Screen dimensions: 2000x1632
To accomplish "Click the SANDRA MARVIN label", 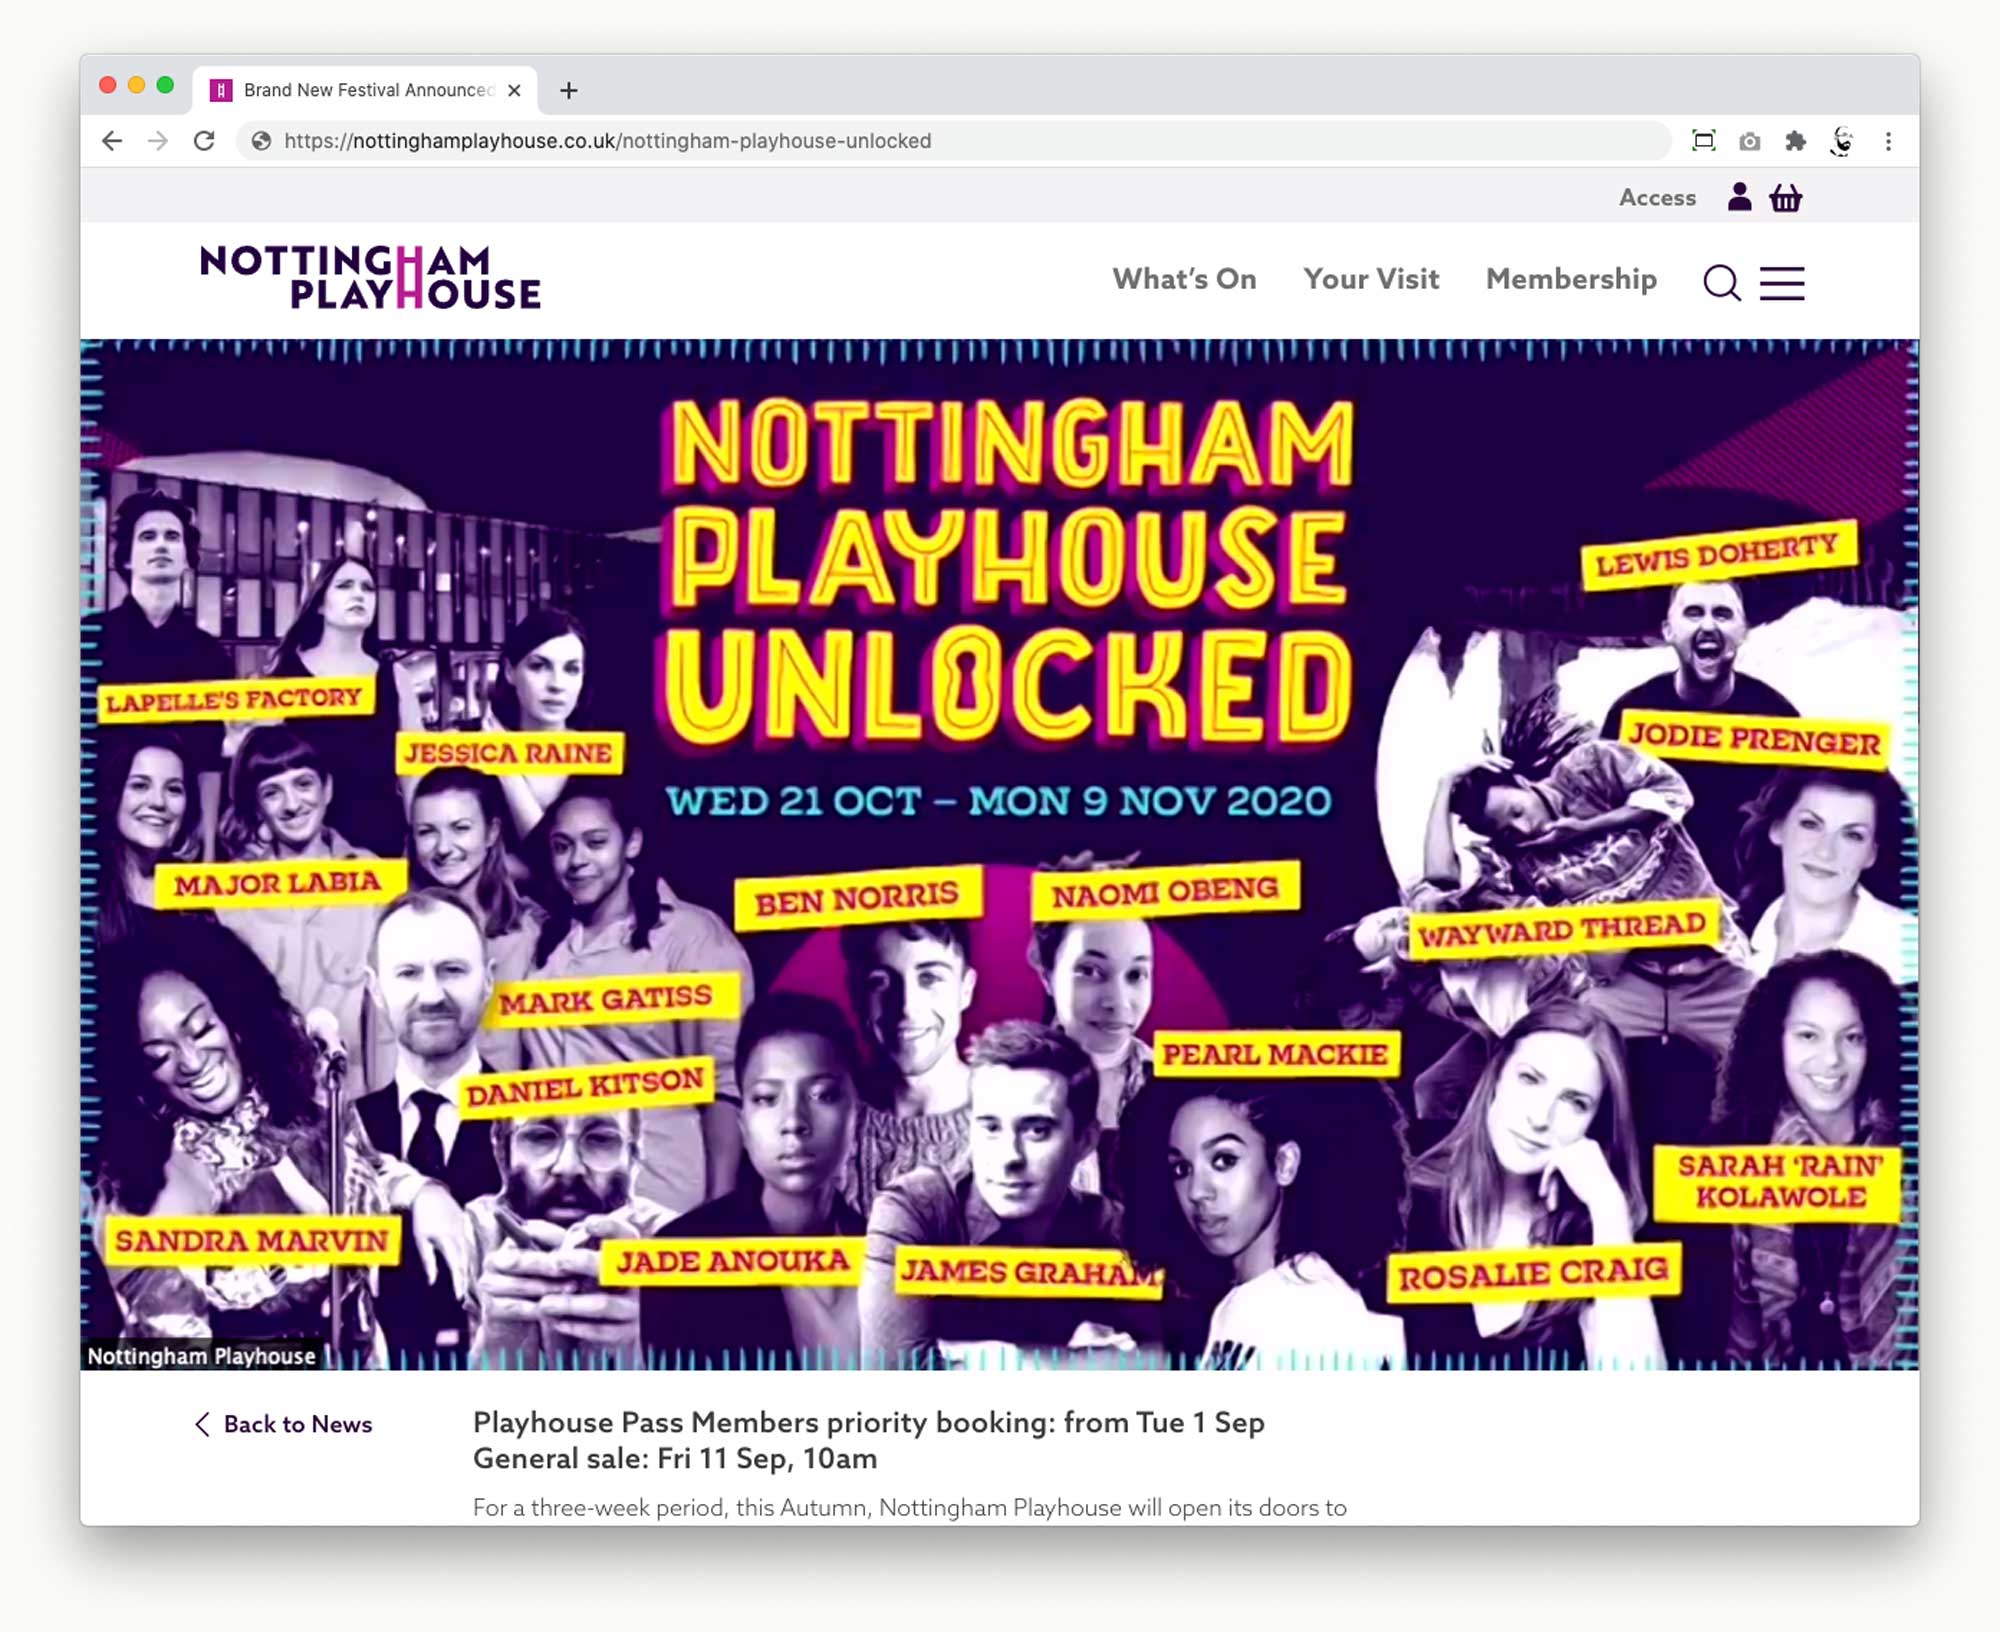I will coord(252,1240).
